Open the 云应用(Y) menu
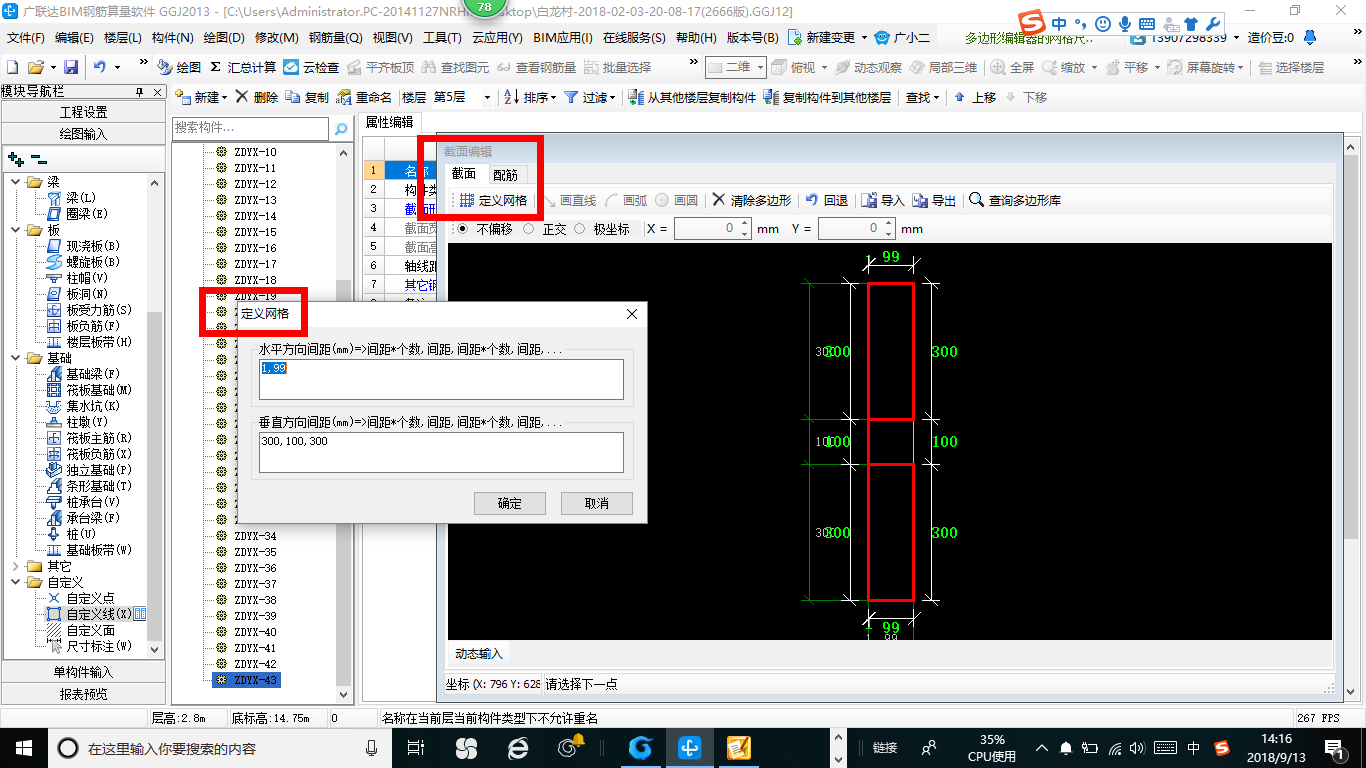The image size is (1366, 768). (497, 38)
